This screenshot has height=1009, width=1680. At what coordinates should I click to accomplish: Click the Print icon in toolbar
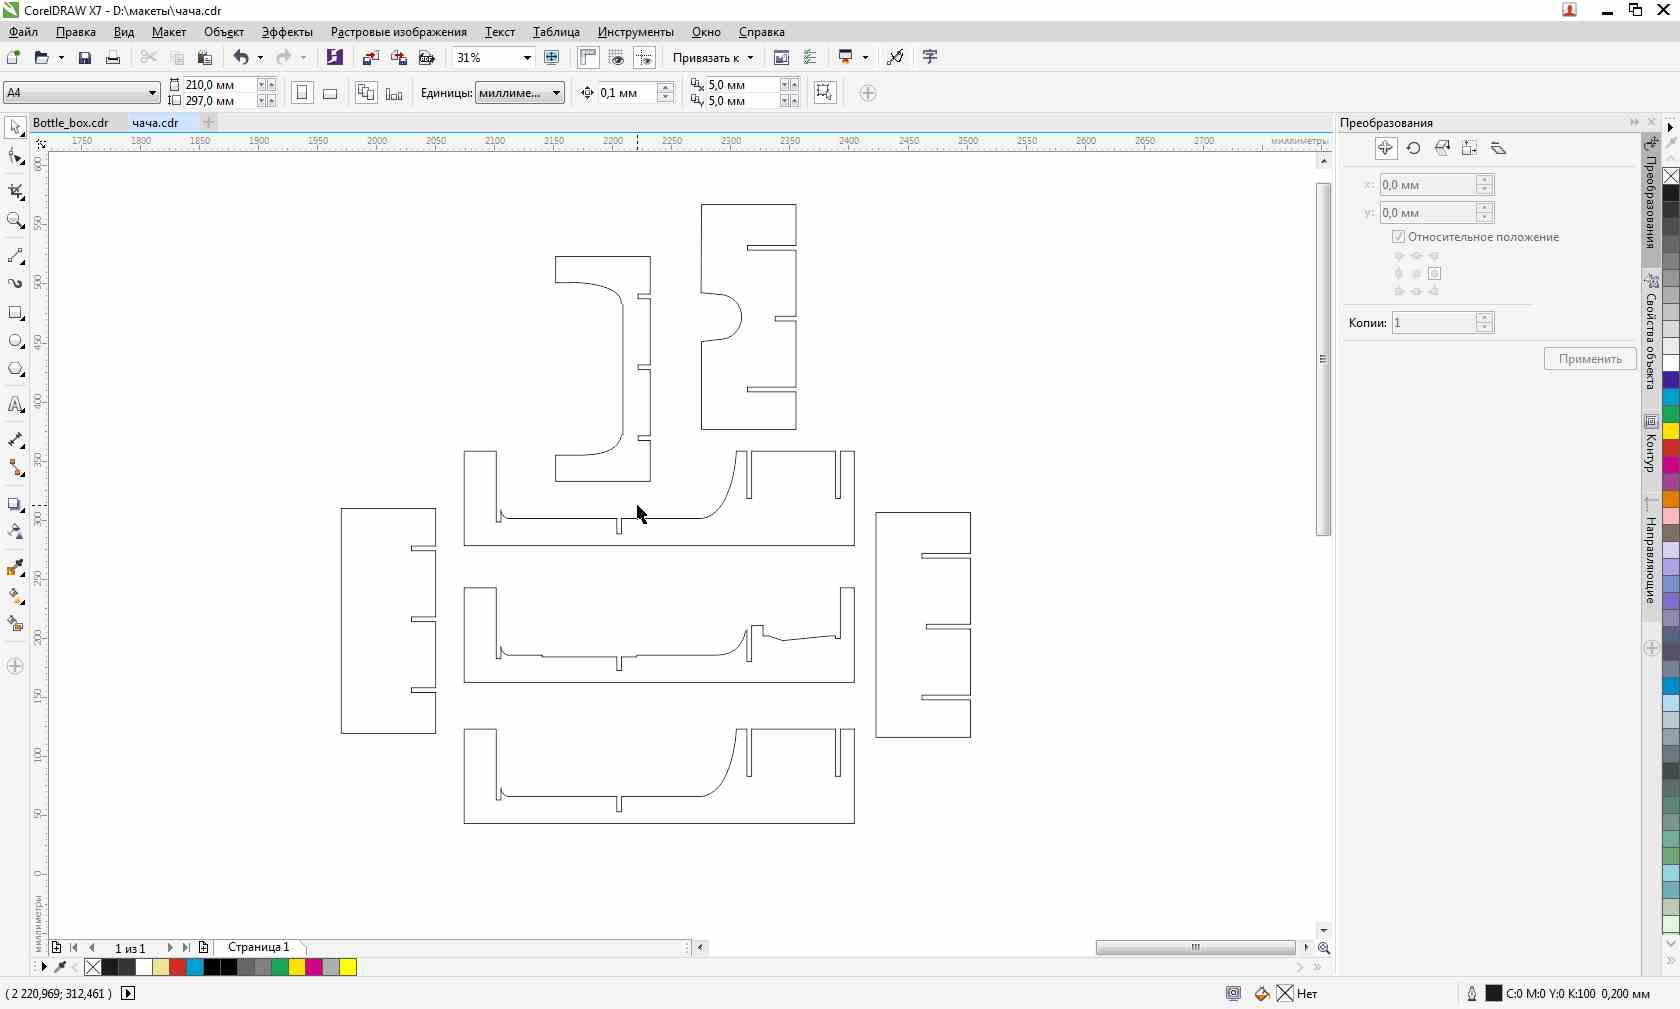pos(113,57)
